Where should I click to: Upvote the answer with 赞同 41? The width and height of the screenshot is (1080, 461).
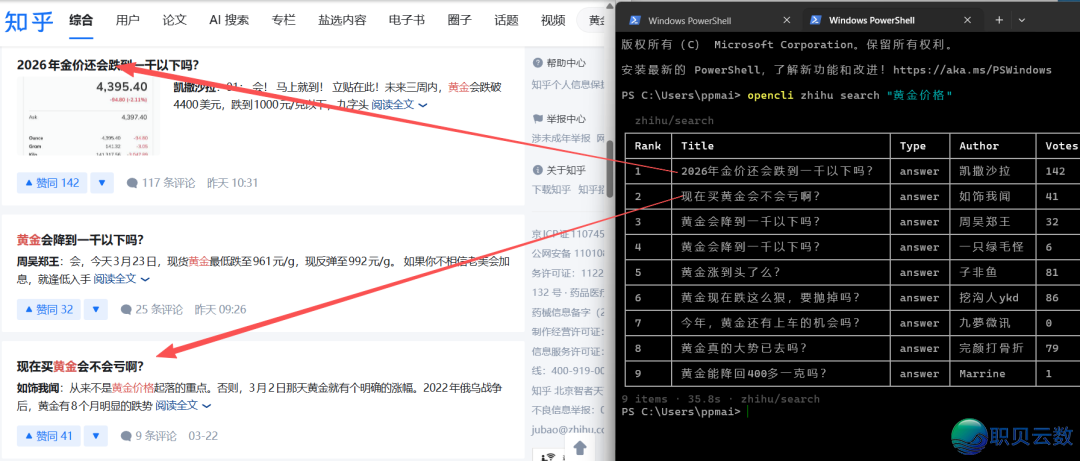point(49,436)
